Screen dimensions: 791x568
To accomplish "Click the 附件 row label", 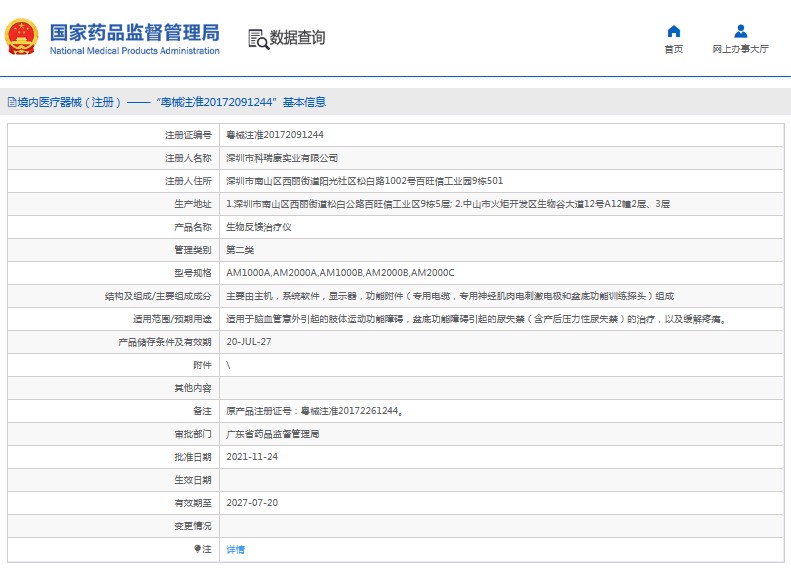I will pos(202,365).
